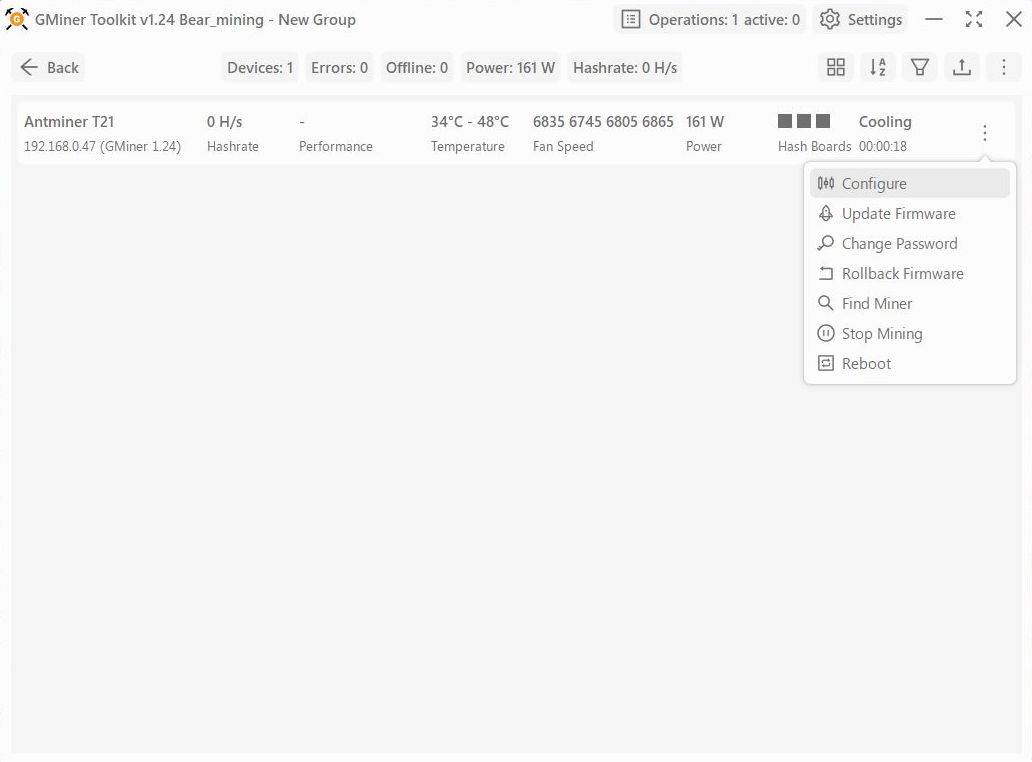Click the GMiner pickaxe app logo
1032x762 pixels.
(16, 19)
